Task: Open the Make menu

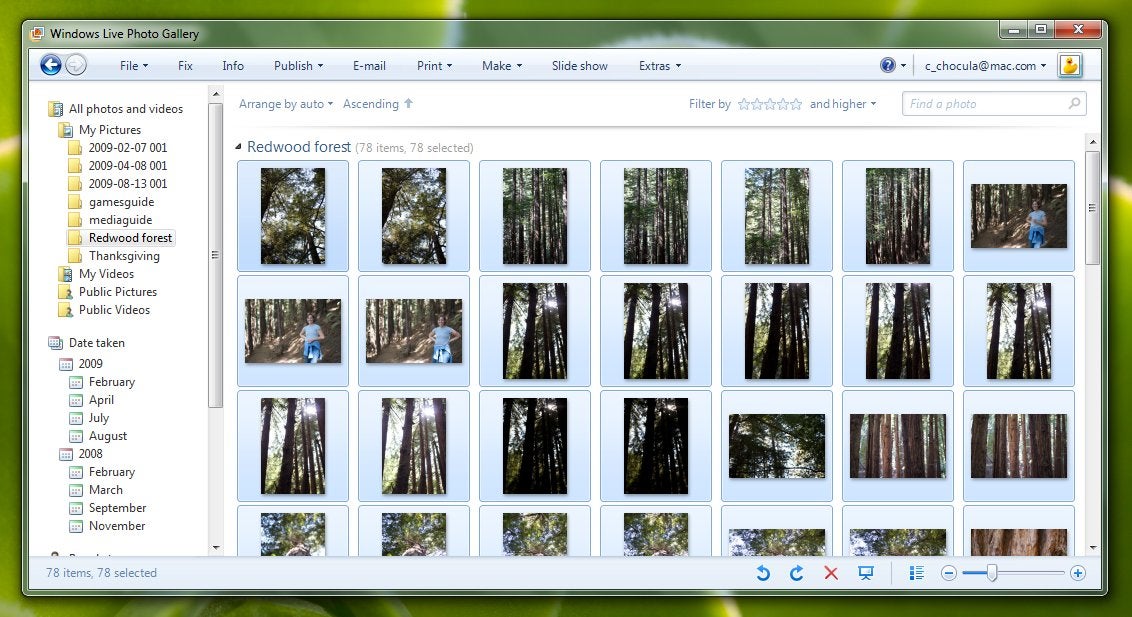Action: 501,66
